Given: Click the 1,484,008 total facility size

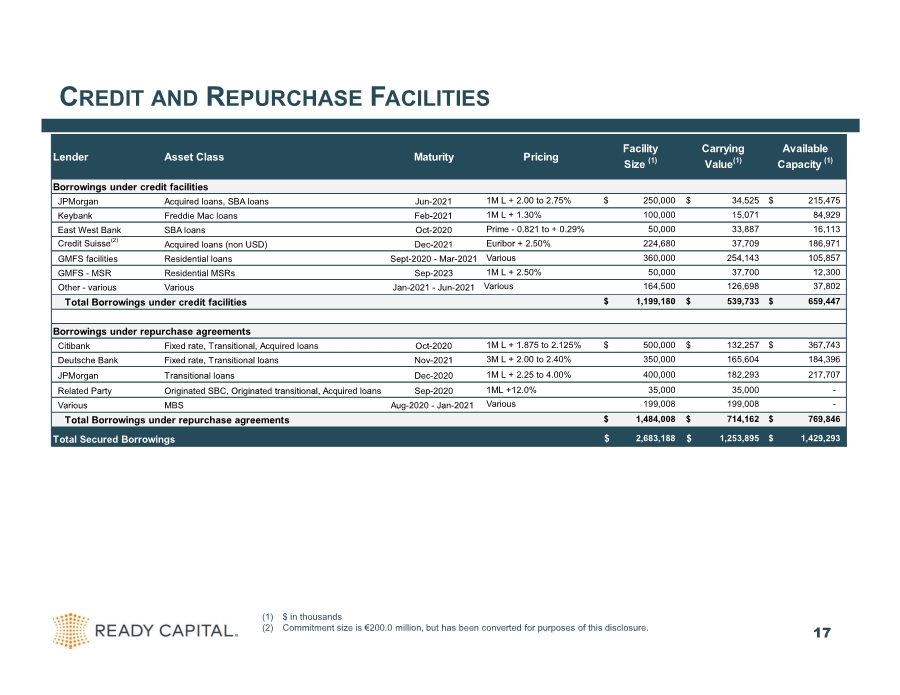Looking at the screenshot, I should pos(655,419).
